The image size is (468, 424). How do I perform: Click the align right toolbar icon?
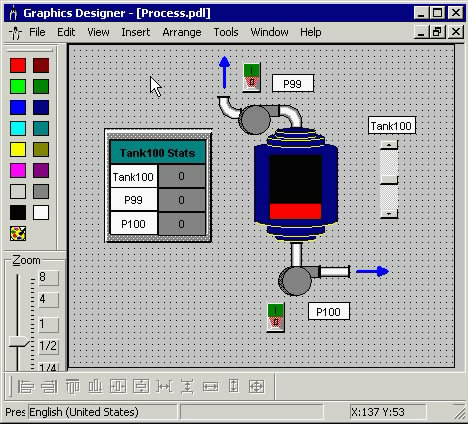pyautogui.click(x=49, y=387)
